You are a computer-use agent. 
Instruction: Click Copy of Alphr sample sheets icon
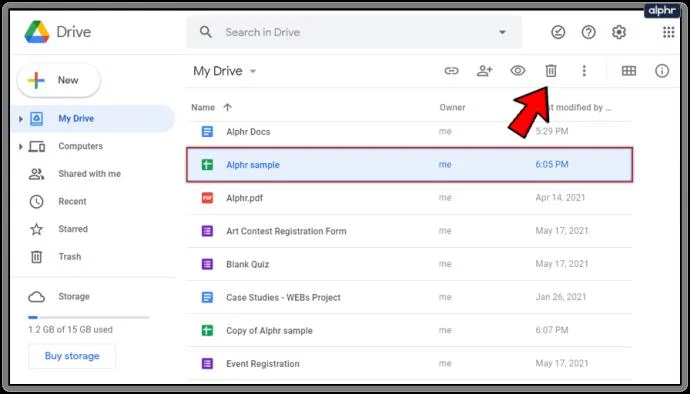click(x=207, y=330)
